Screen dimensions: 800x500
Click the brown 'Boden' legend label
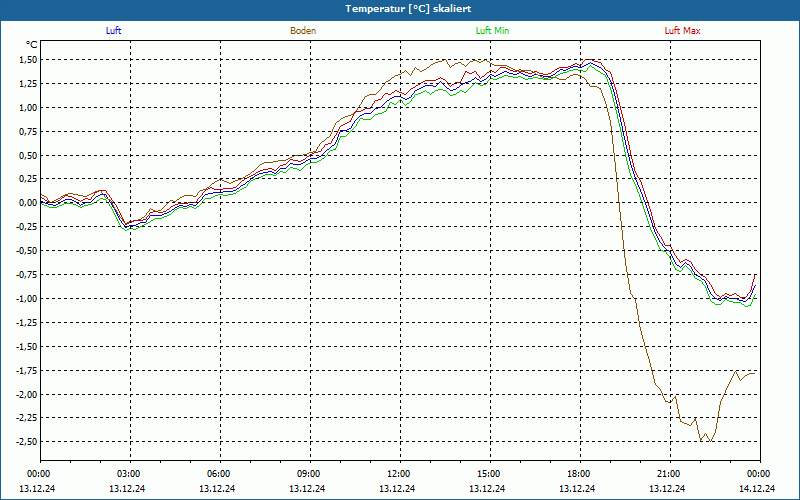tap(303, 31)
